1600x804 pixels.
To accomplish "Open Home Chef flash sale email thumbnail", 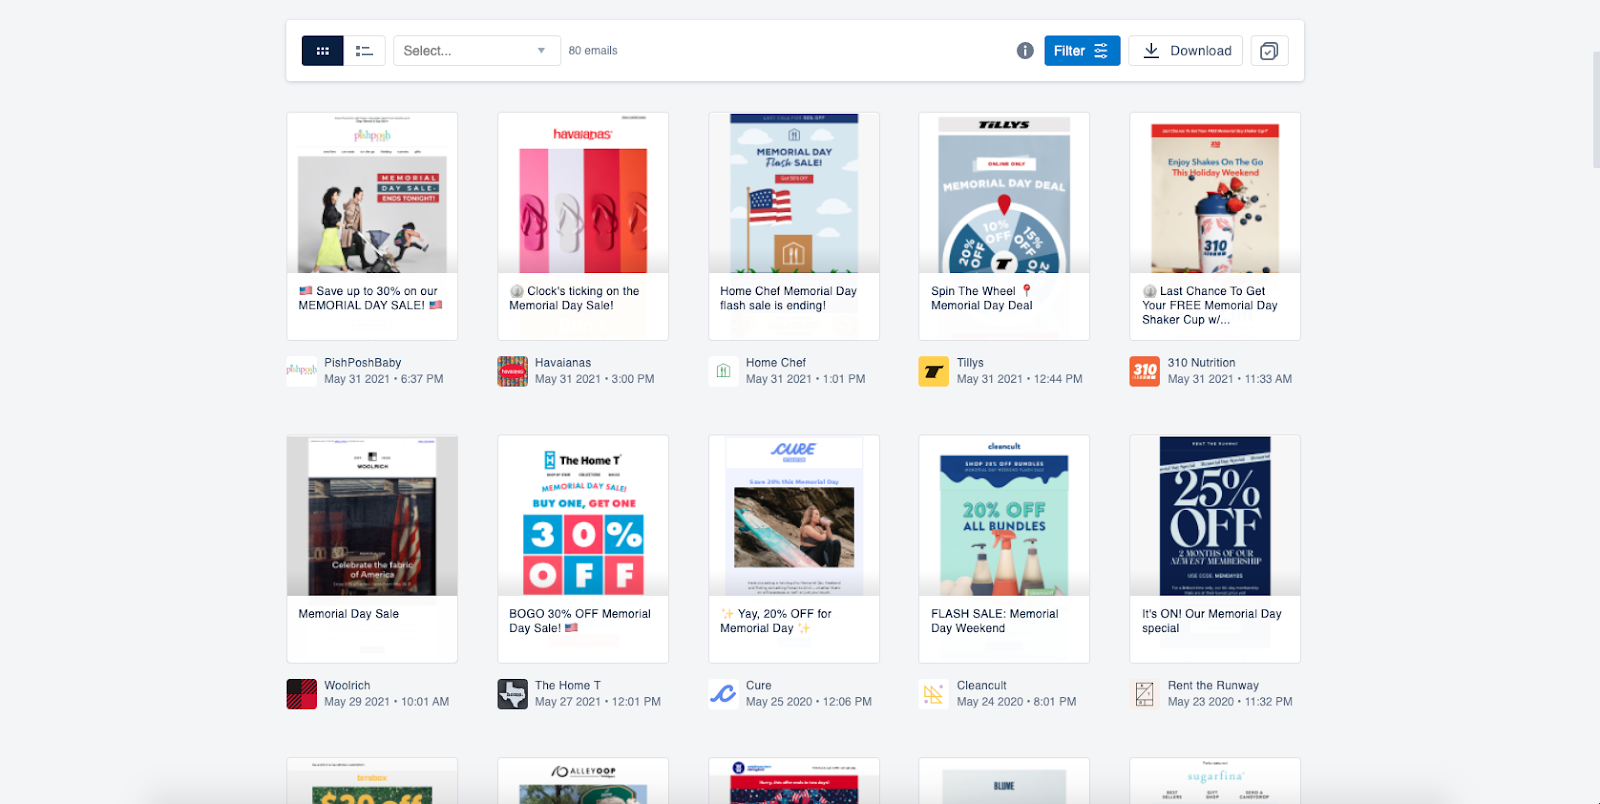I will pyautogui.click(x=794, y=193).
